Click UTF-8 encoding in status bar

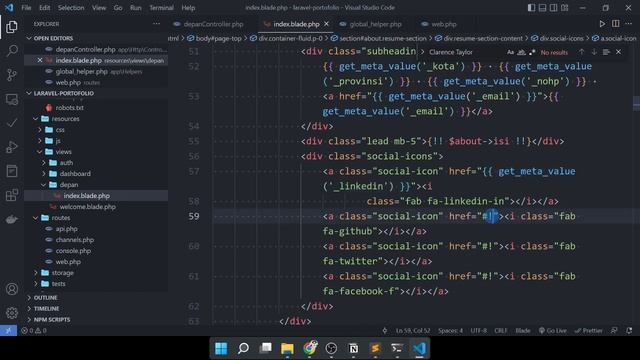[479, 331]
